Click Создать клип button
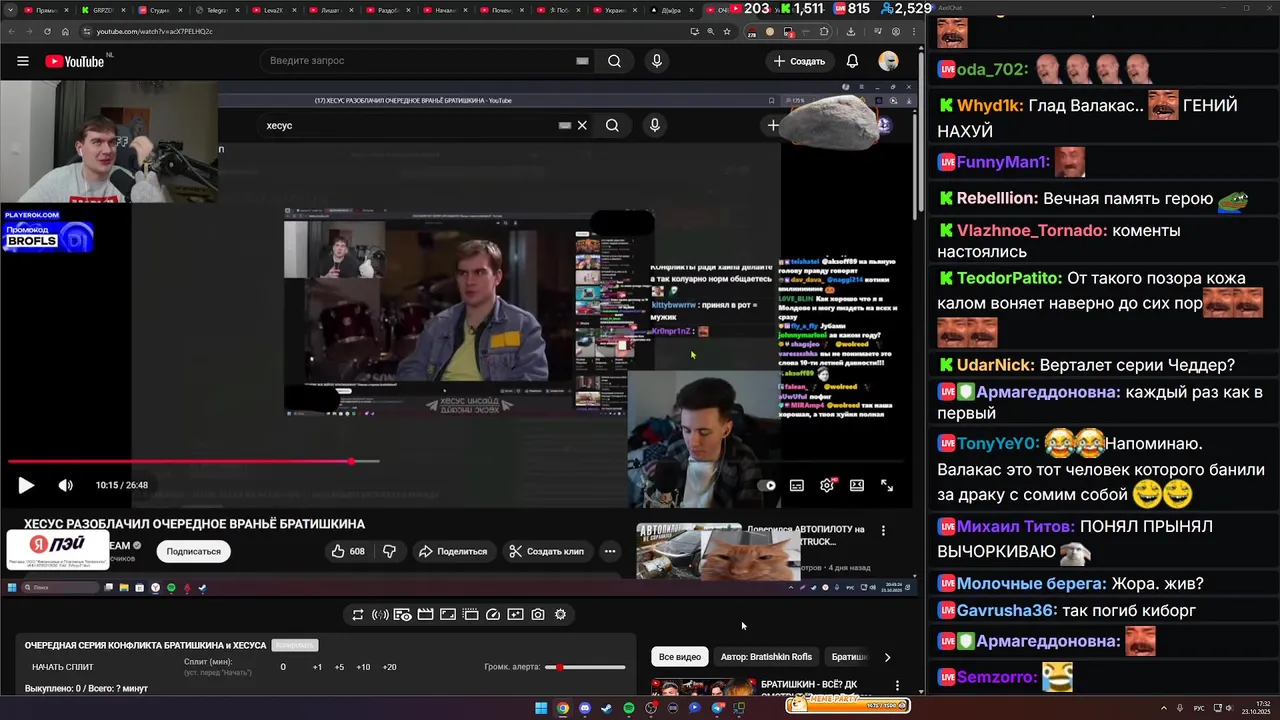Viewport: 1280px width, 720px height. point(546,551)
